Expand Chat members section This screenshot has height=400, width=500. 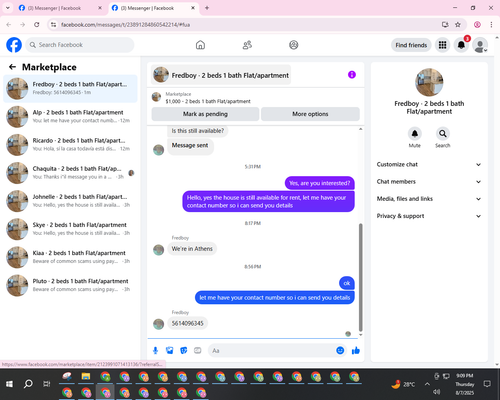click(429, 182)
